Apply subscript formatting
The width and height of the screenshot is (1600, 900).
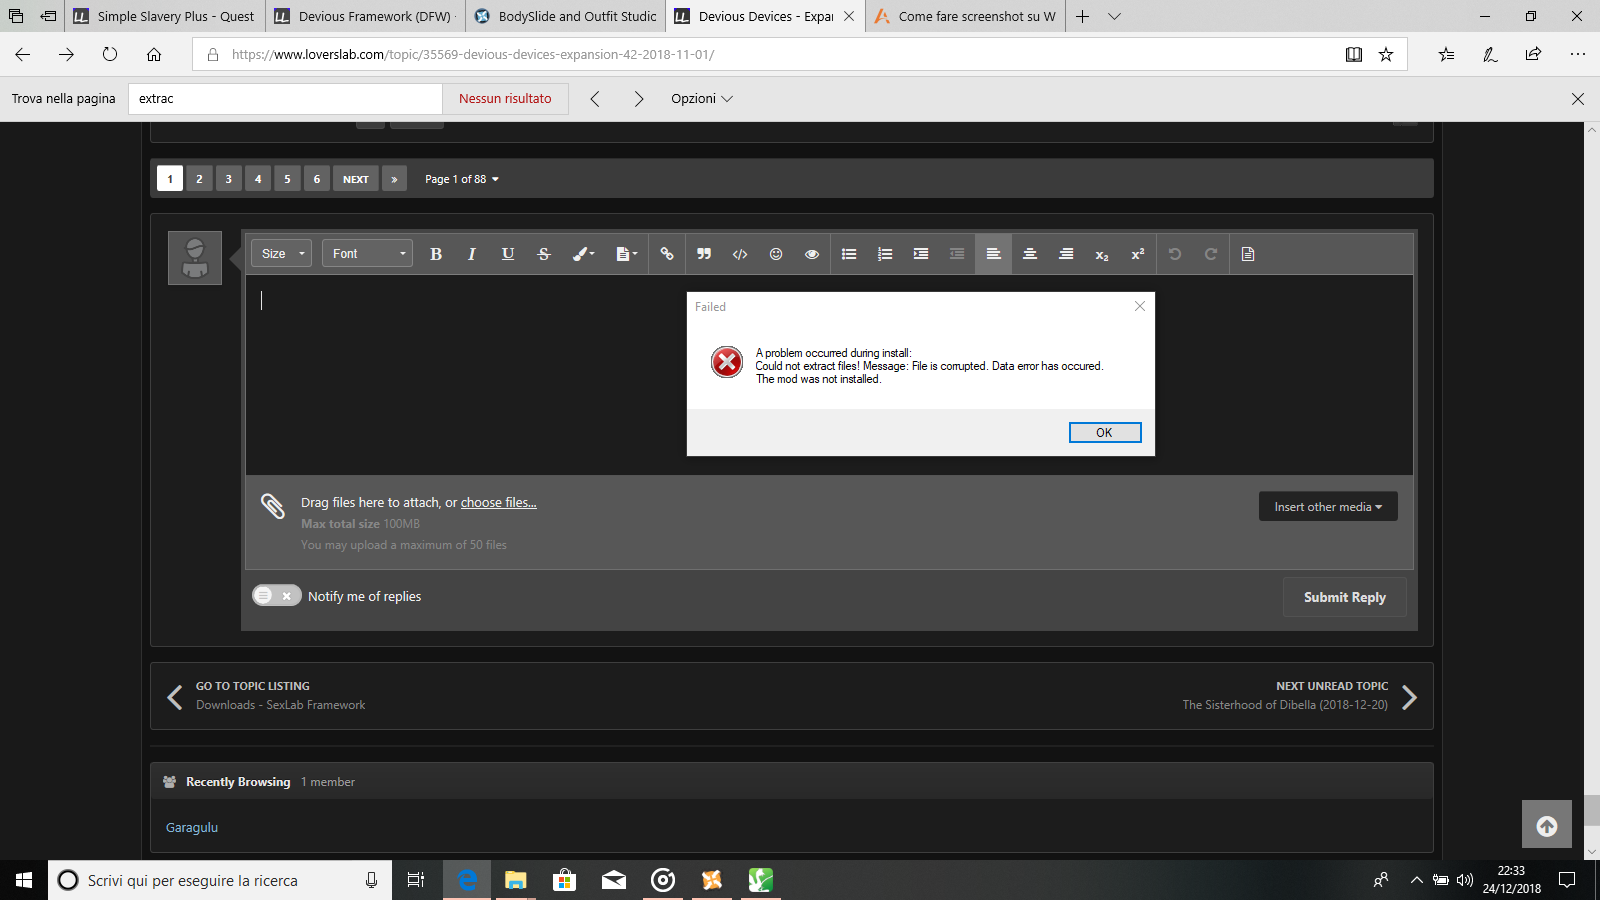coord(1102,254)
